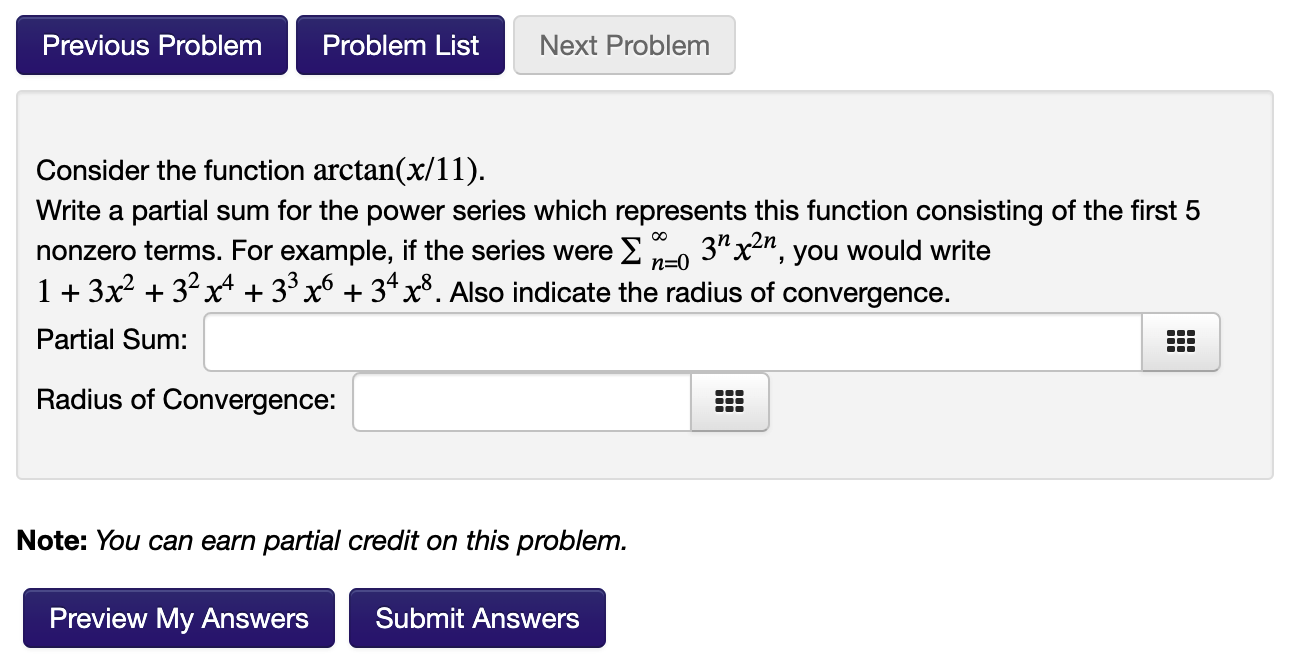The image size is (1308, 666).
Task: Click inside the Partial Sum answer box
Action: [x=670, y=341]
